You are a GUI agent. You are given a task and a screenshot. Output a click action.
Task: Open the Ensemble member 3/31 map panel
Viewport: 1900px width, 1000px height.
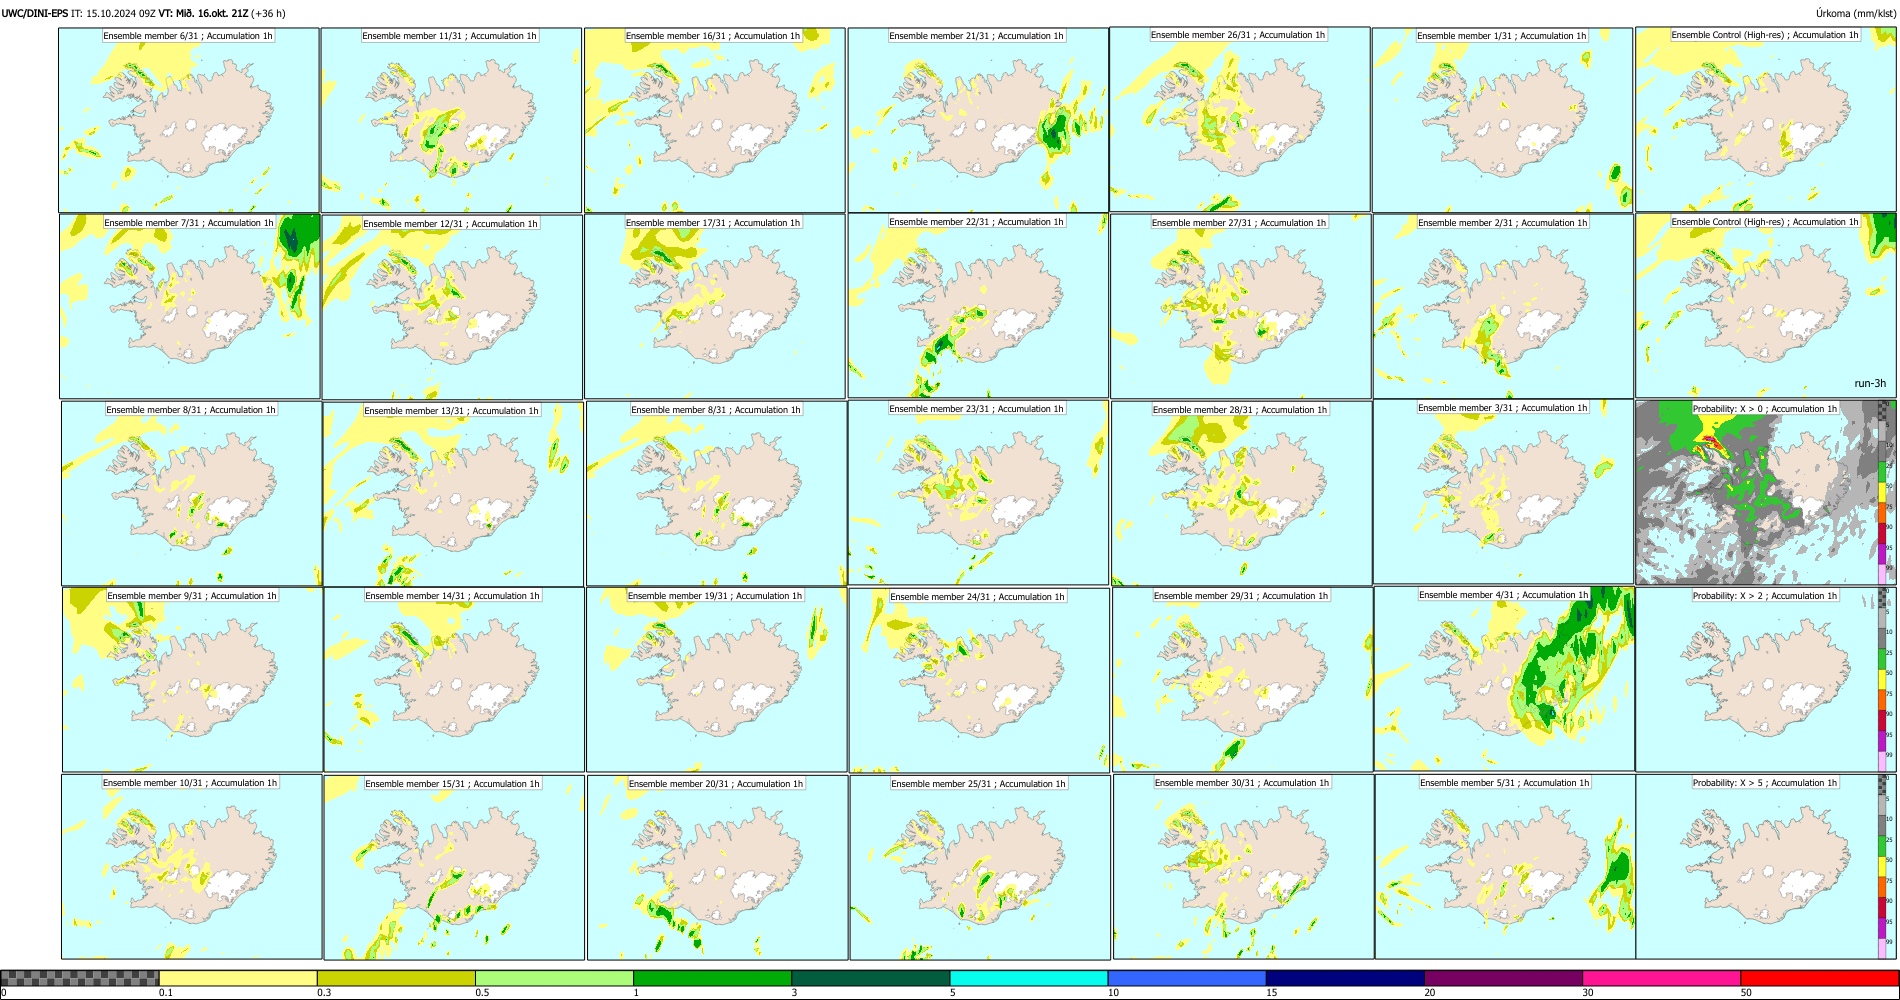click(x=1503, y=491)
